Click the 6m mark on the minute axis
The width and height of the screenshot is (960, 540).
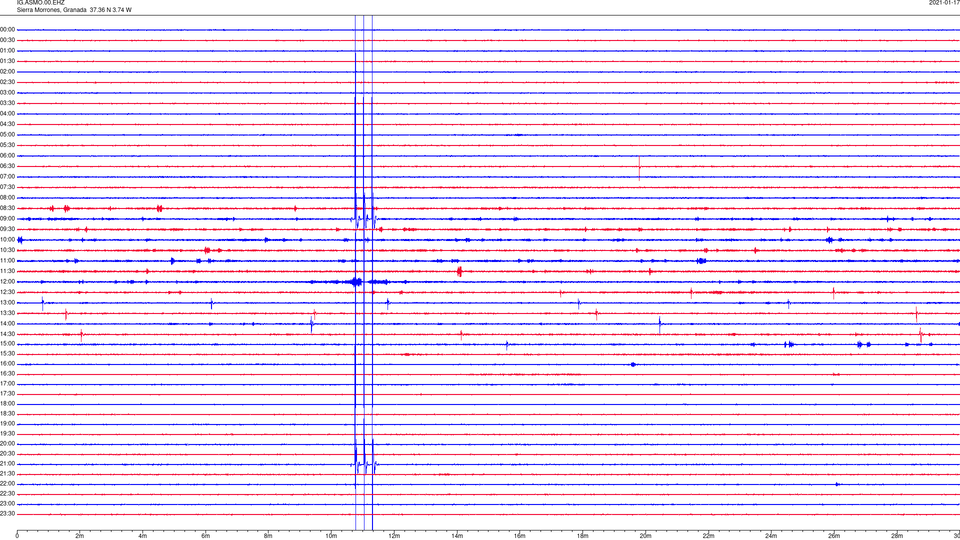205,536
